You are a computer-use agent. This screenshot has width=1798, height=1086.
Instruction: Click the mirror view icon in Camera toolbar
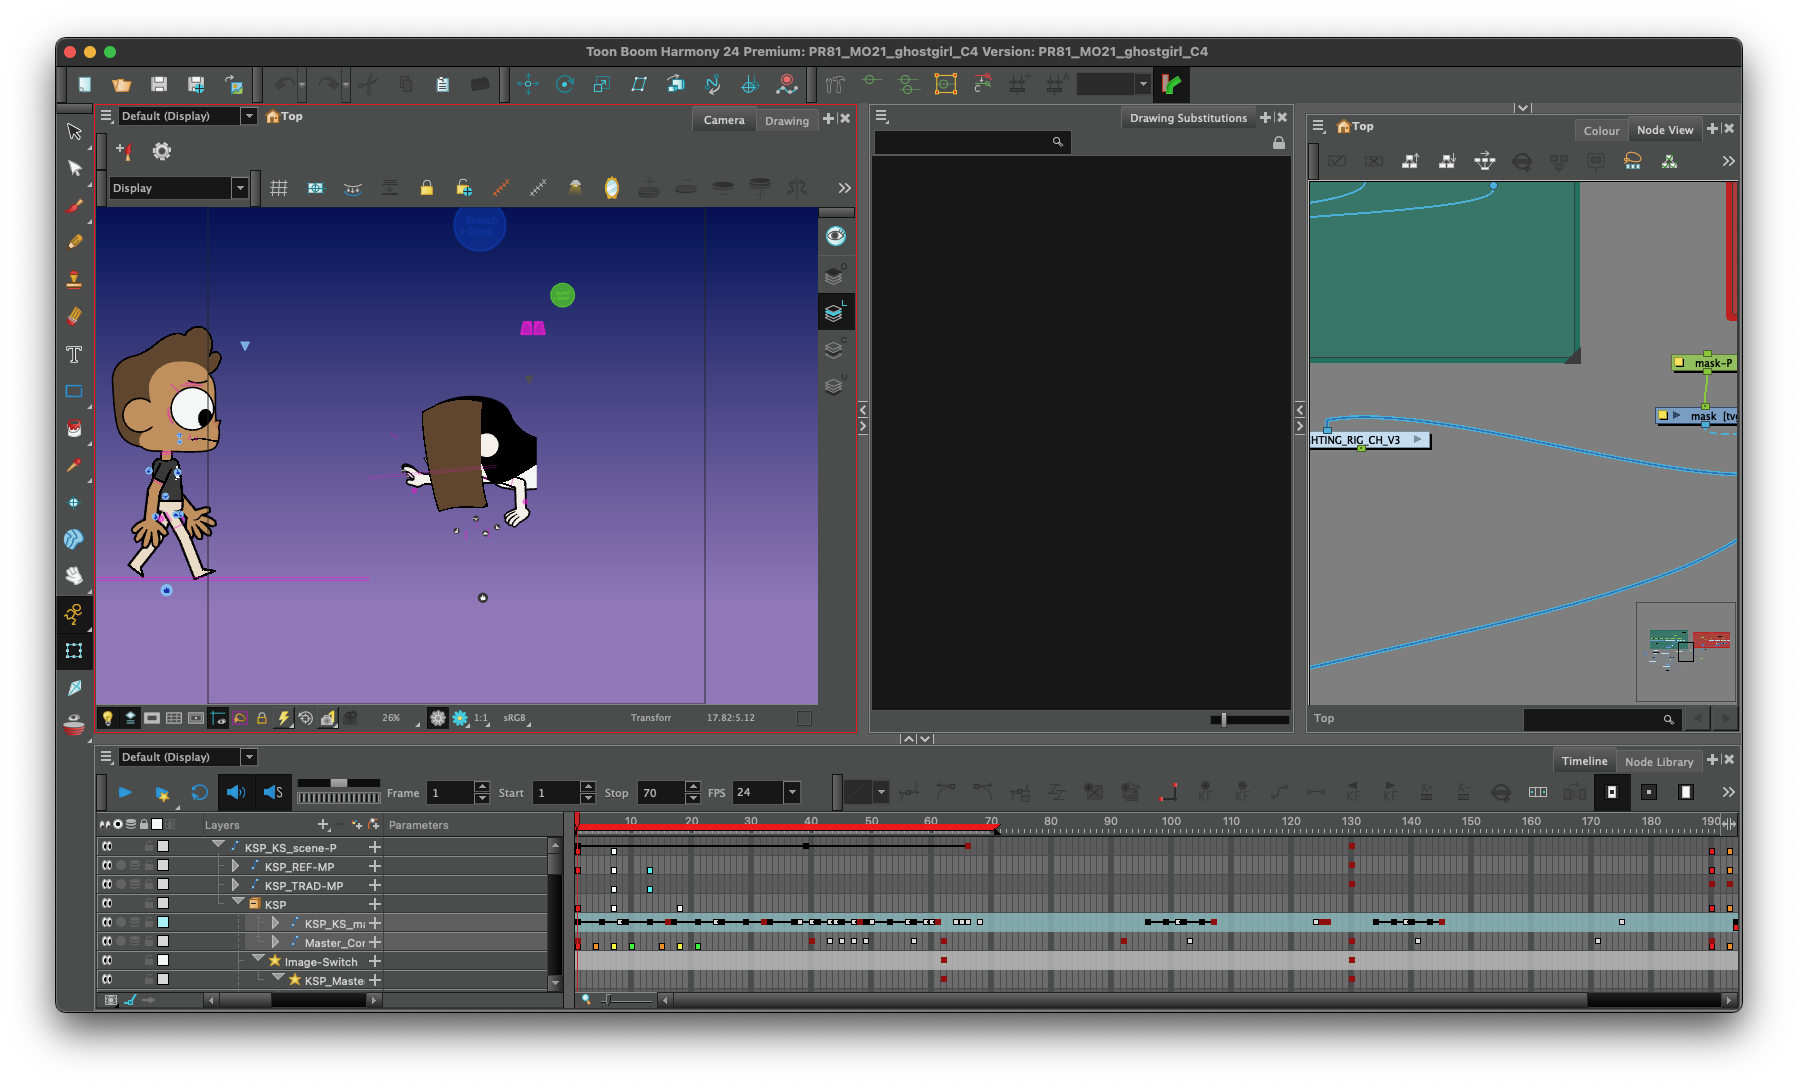click(611, 188)
